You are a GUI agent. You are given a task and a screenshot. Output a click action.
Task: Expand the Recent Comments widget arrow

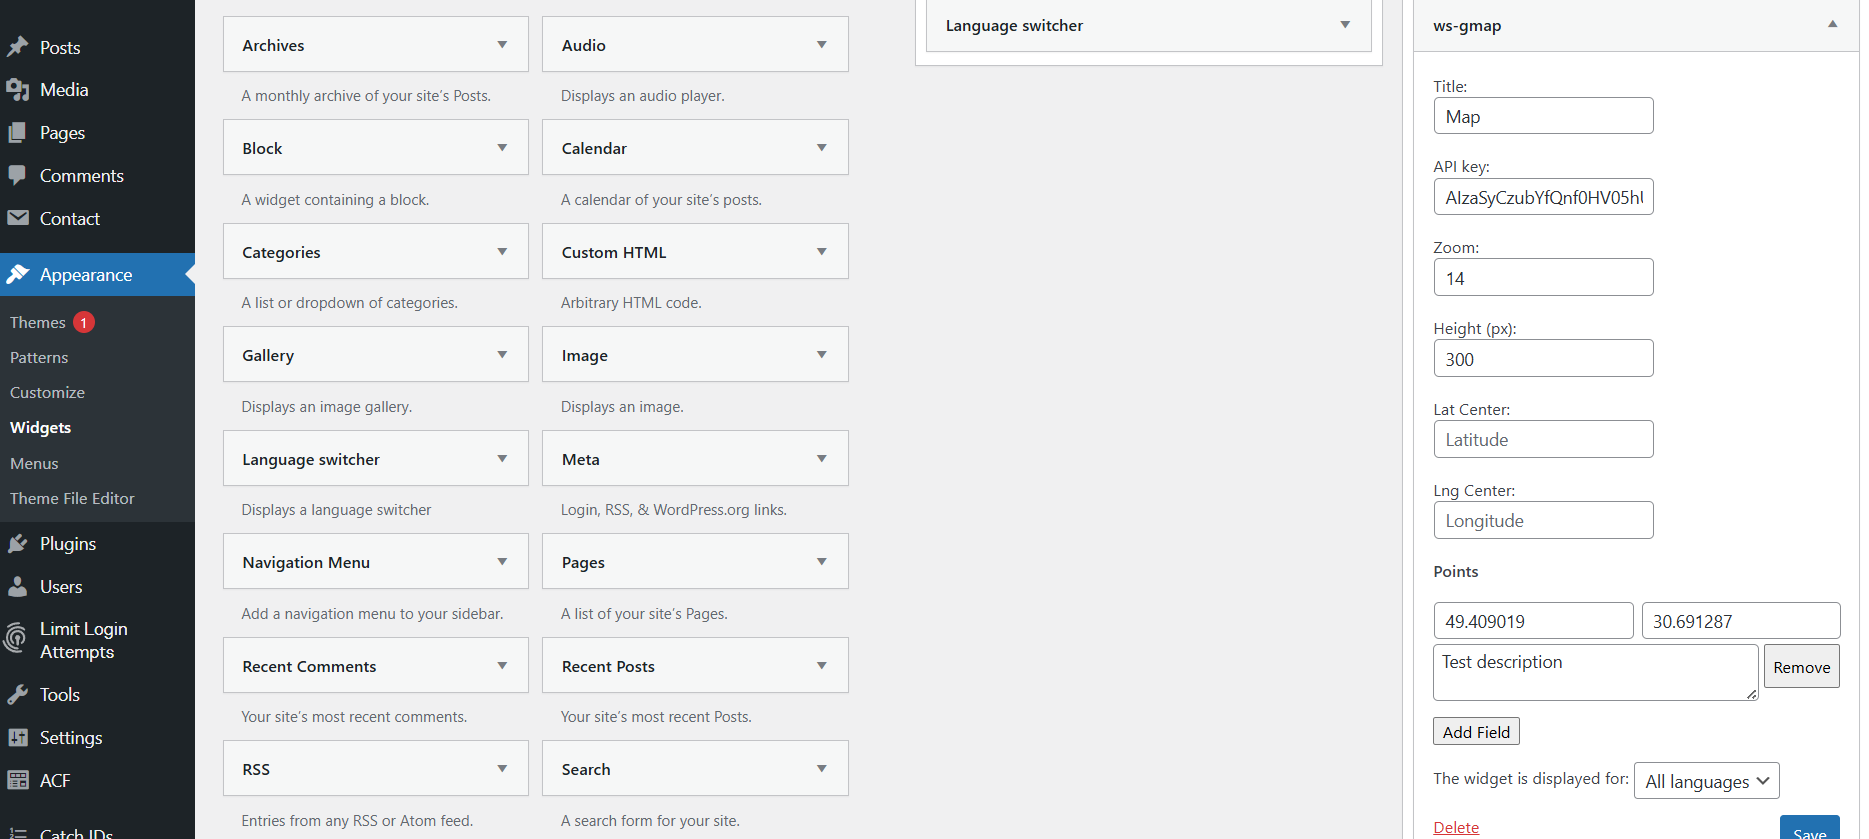pyautogui.click(x=502, y=666)
